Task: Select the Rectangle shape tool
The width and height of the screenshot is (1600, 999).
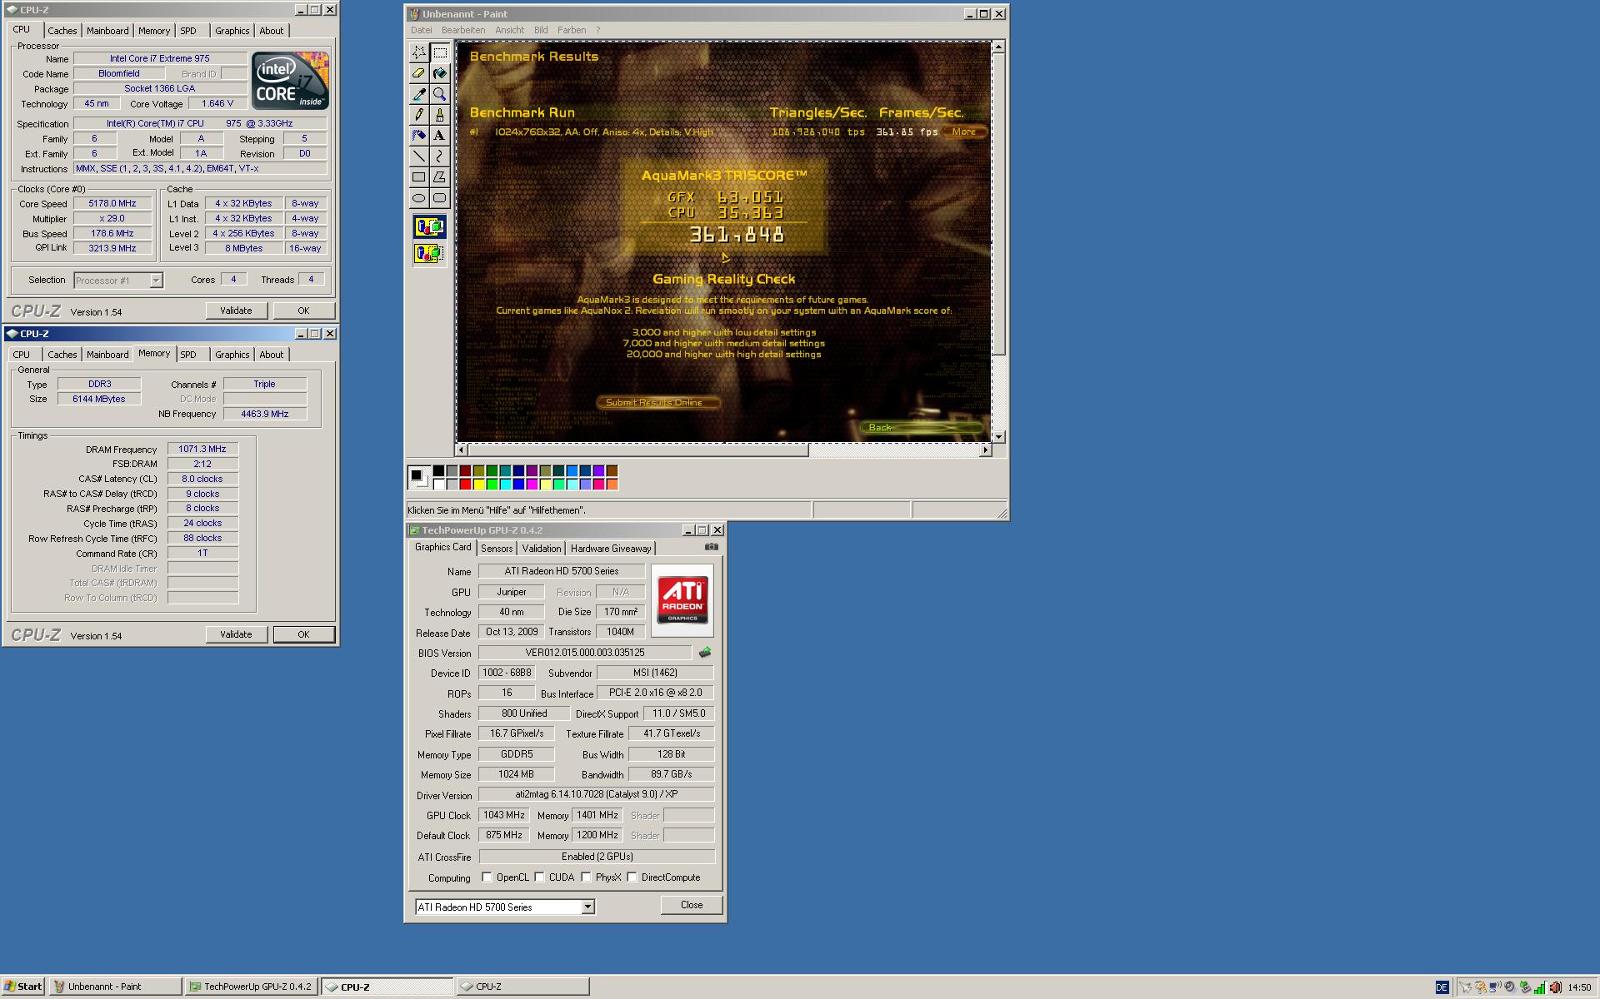Action: click(419, 177)
